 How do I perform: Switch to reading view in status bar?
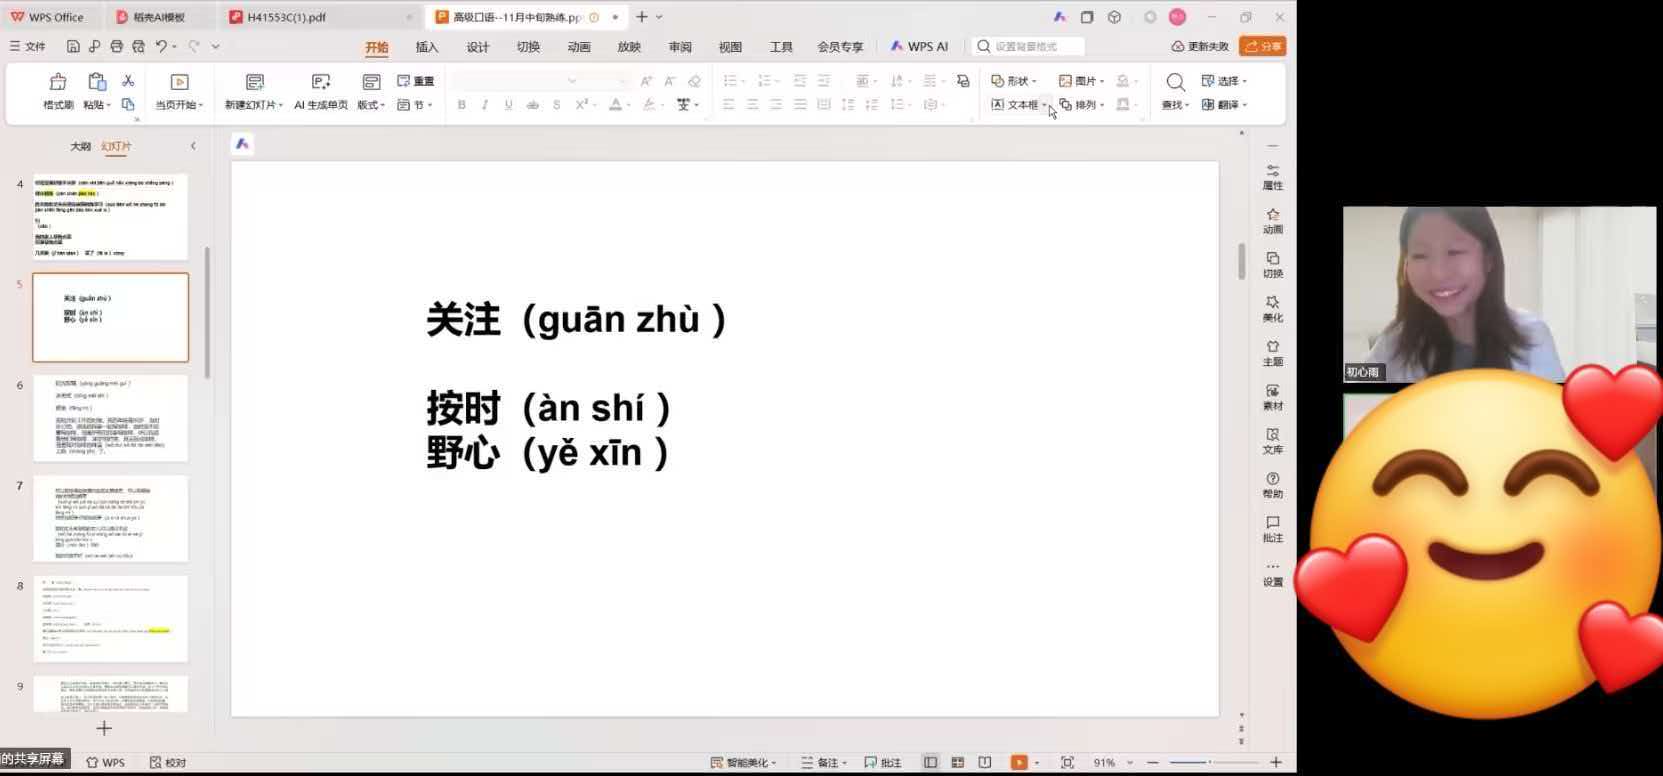coord(984,762)
